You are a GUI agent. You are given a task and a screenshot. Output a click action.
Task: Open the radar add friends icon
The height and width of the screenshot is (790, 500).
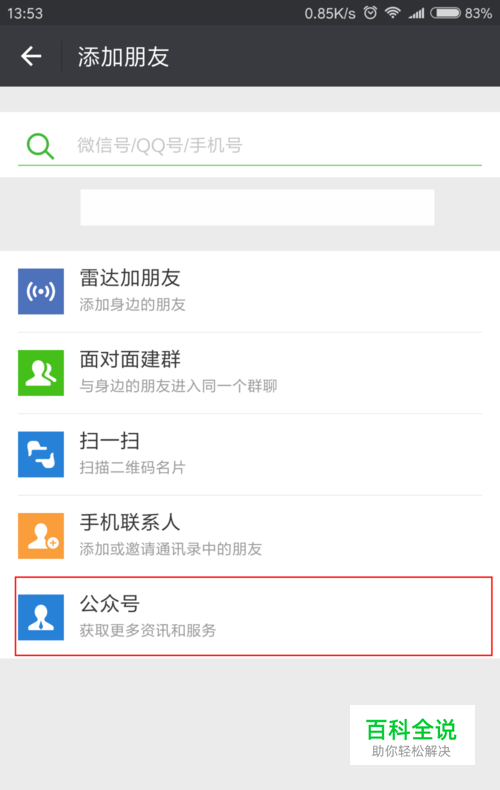[41, 291]
